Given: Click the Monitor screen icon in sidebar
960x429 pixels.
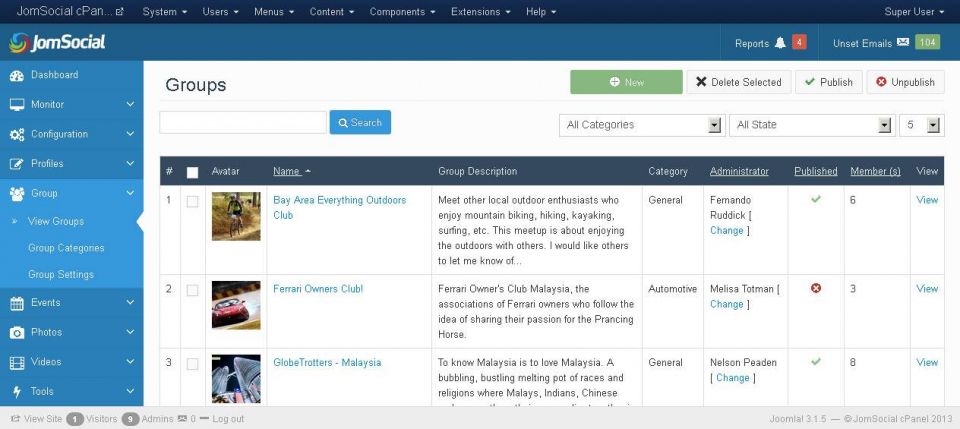Looking at the screenshot, I should coord(17,105).
